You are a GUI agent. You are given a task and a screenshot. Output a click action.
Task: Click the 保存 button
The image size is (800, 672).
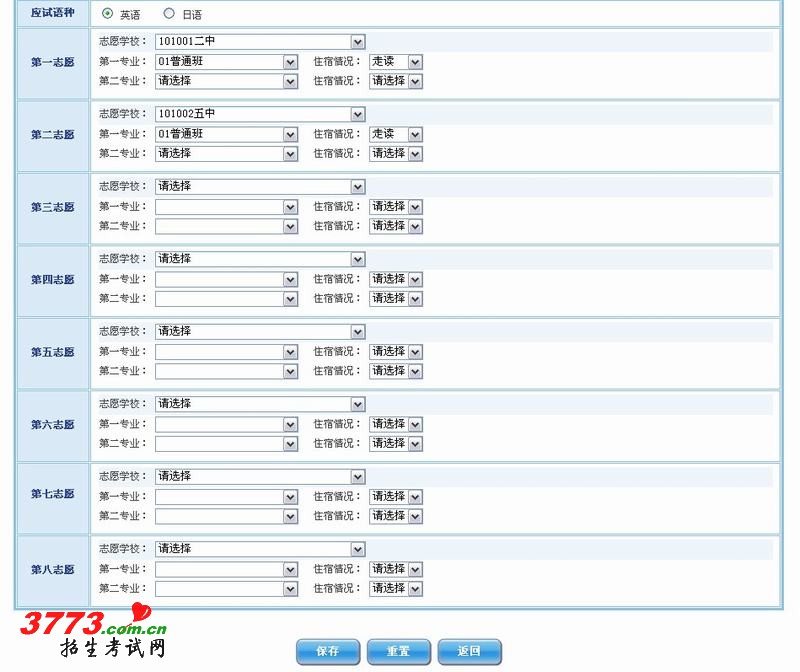pyautogui.click(x=328, y=651)
